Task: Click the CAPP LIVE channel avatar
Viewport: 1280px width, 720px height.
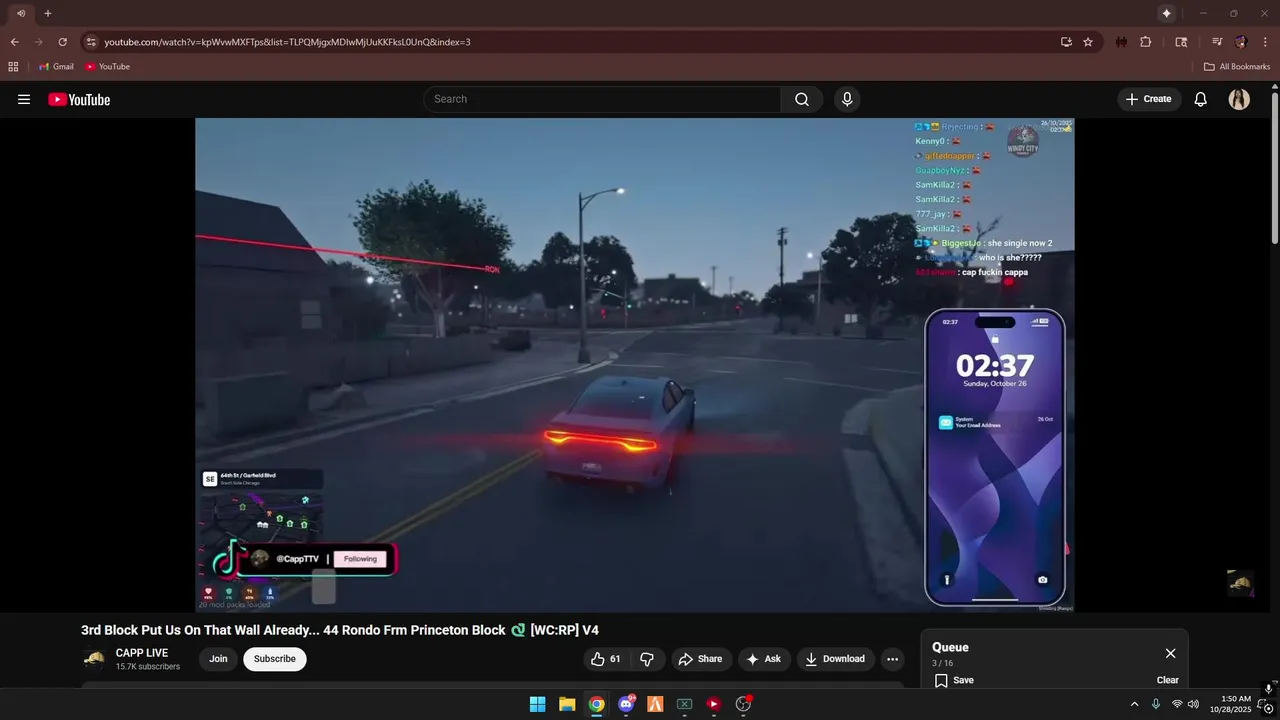Action: (94, 659)
